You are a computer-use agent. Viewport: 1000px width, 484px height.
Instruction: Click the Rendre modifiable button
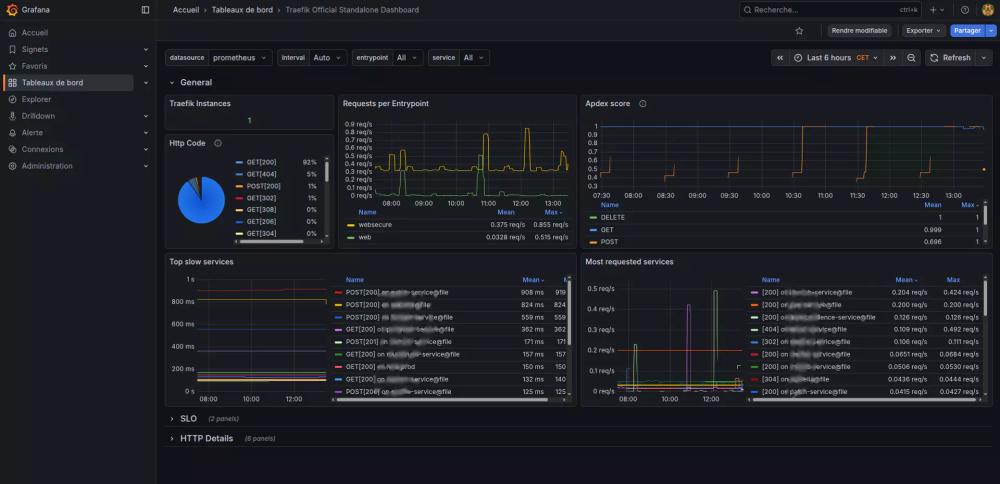tap(859, 31)
